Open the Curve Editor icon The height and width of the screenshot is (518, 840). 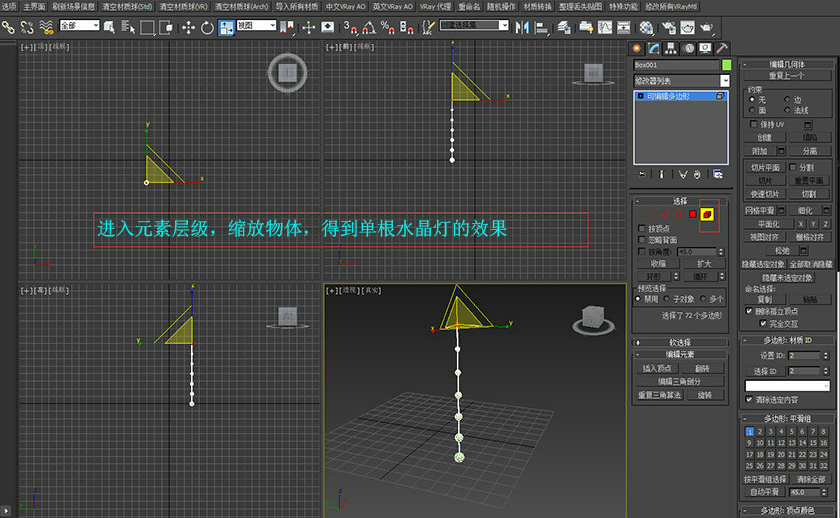pyautogui.click(x=605, y=27)
